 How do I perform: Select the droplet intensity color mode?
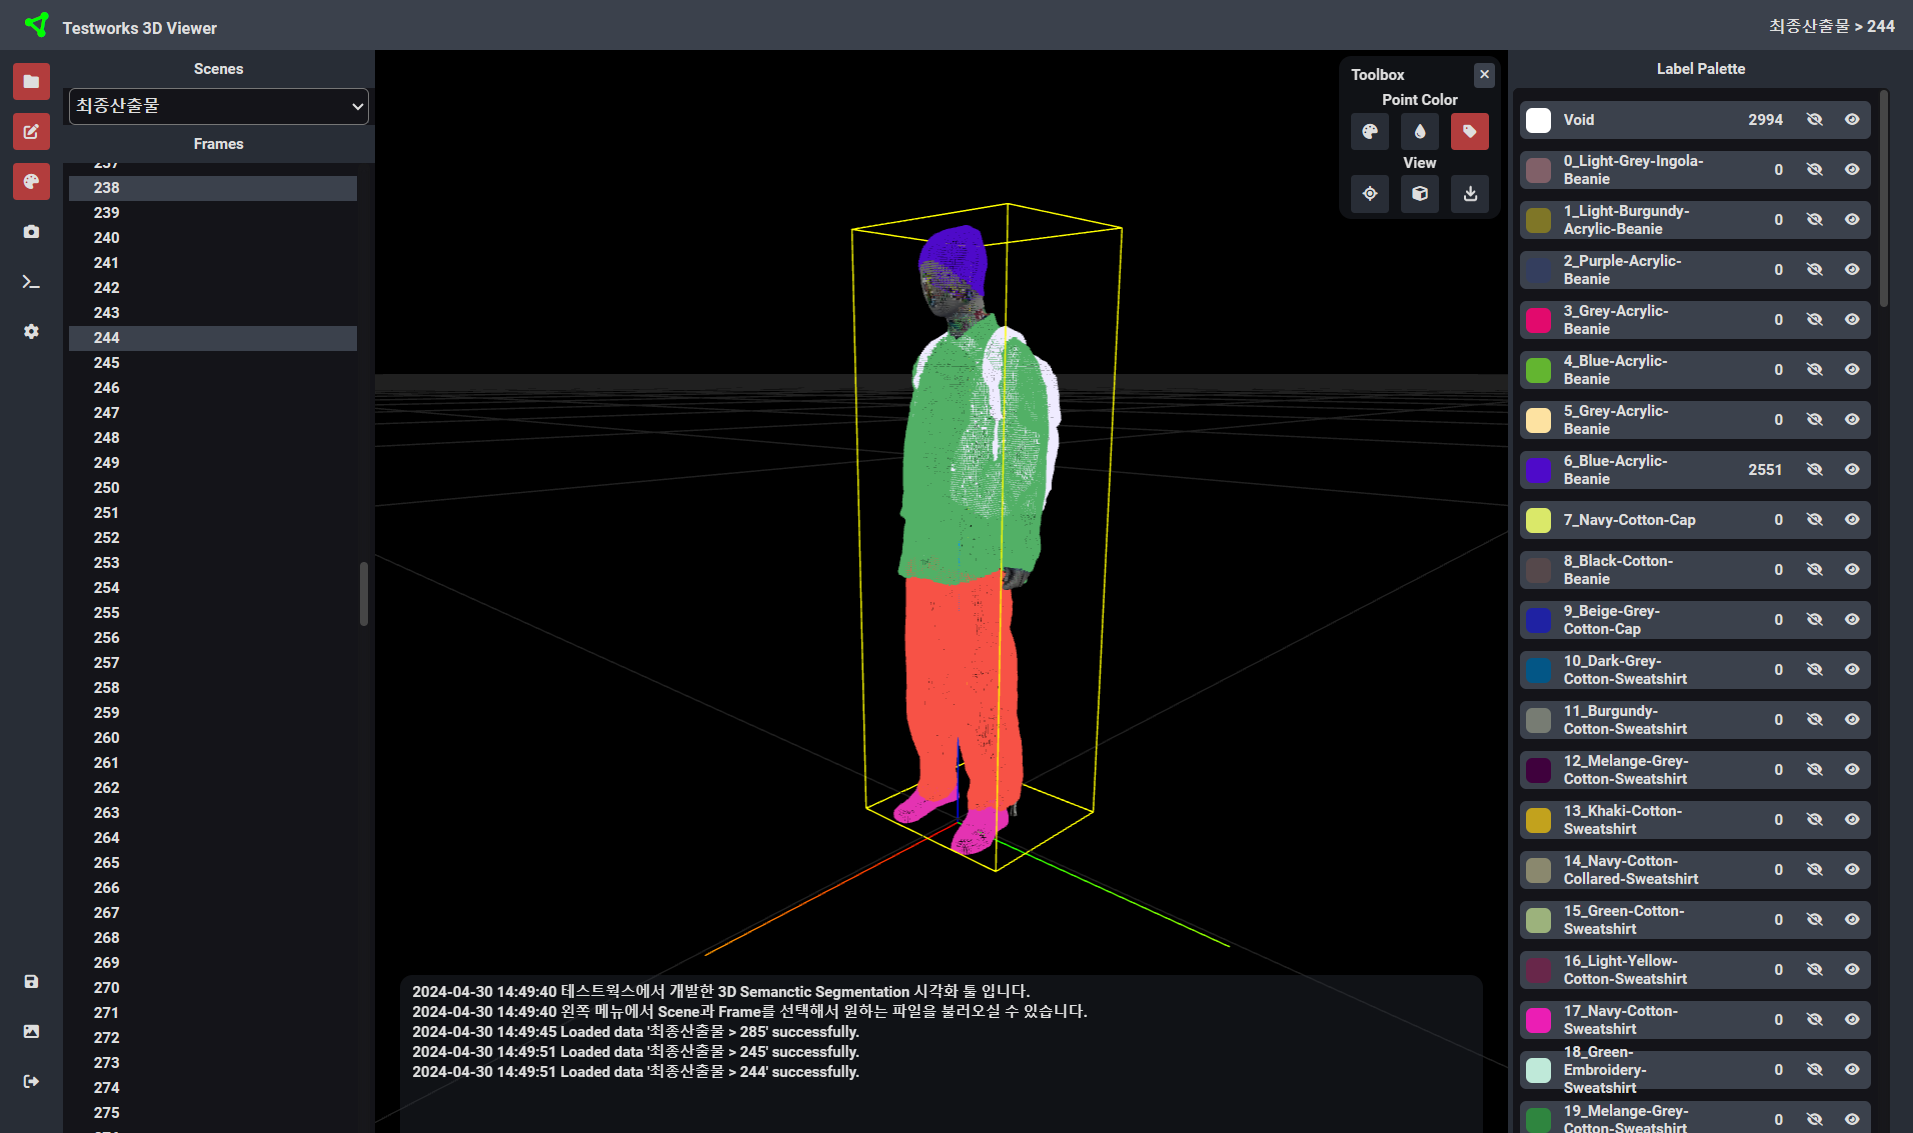point(1419,131)
